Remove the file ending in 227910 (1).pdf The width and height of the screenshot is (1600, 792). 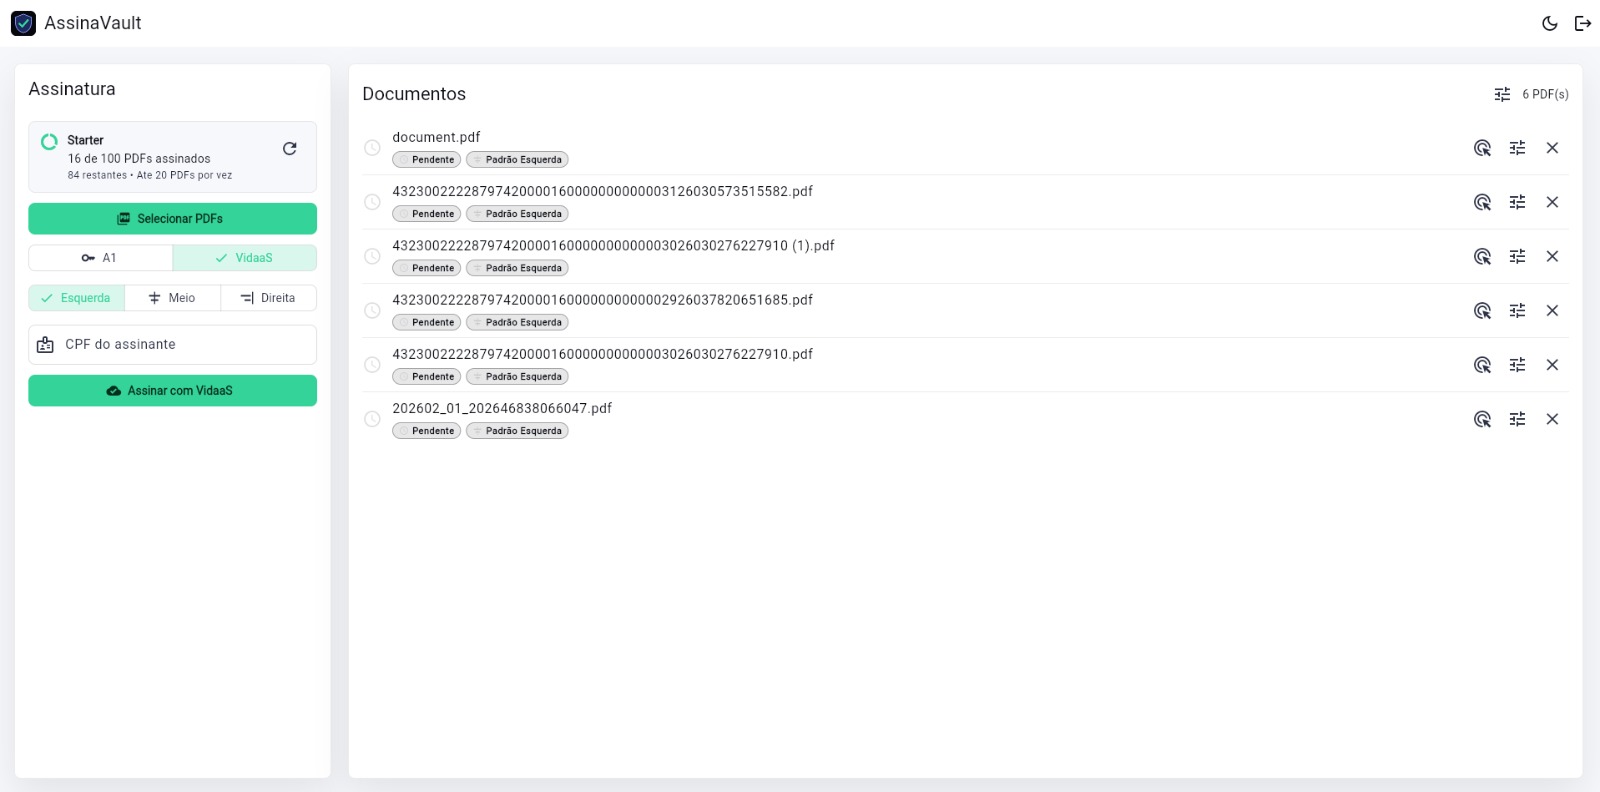(x=1553, y=256)
